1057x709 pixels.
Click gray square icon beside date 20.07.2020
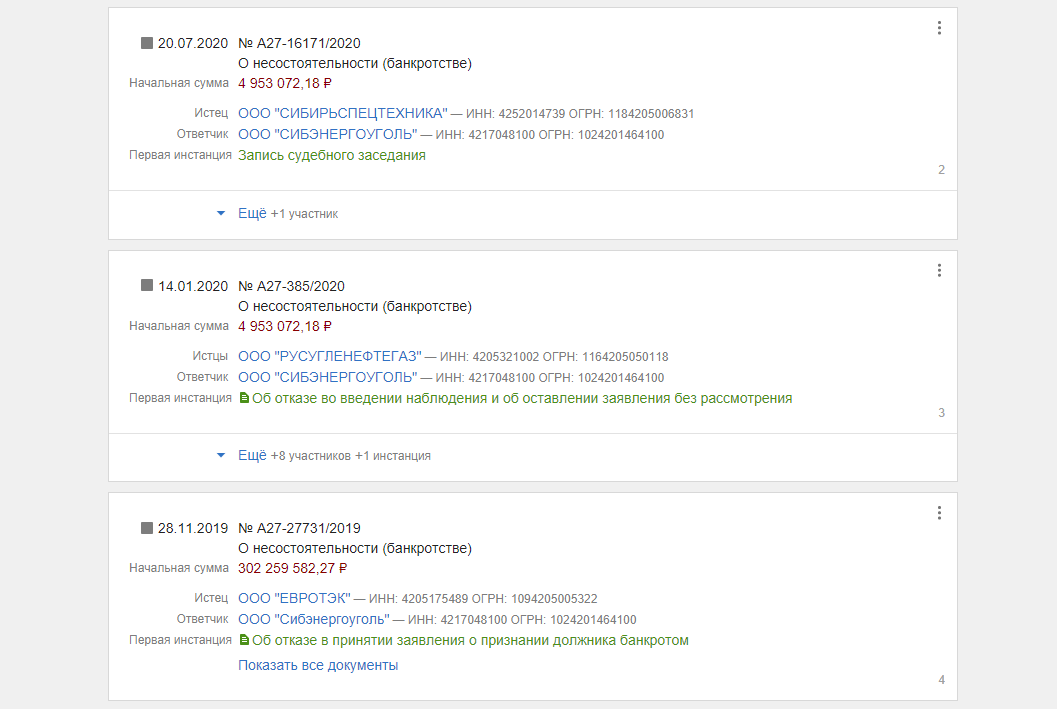[147, 43]
